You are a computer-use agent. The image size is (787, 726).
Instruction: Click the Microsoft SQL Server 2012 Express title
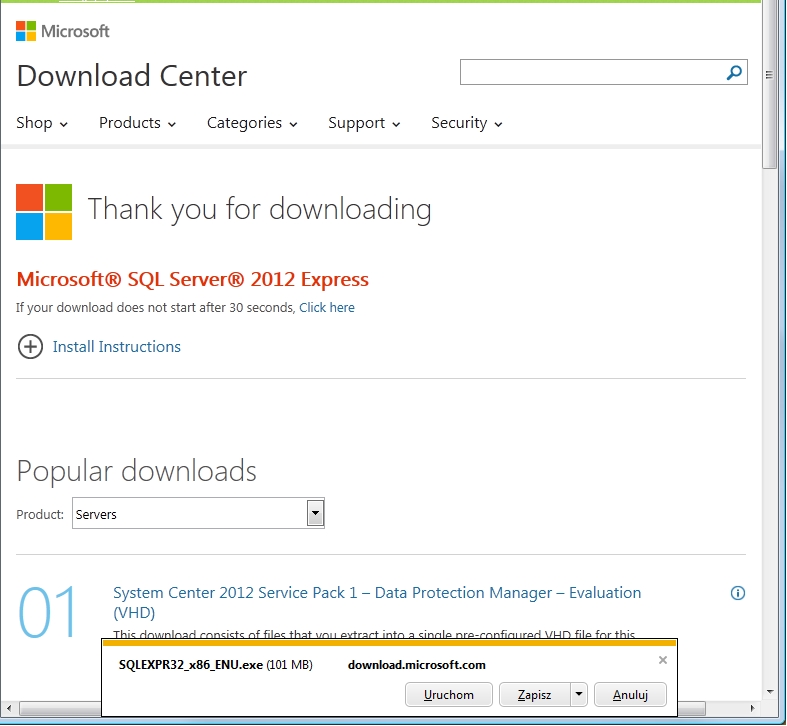click(193, 279)
